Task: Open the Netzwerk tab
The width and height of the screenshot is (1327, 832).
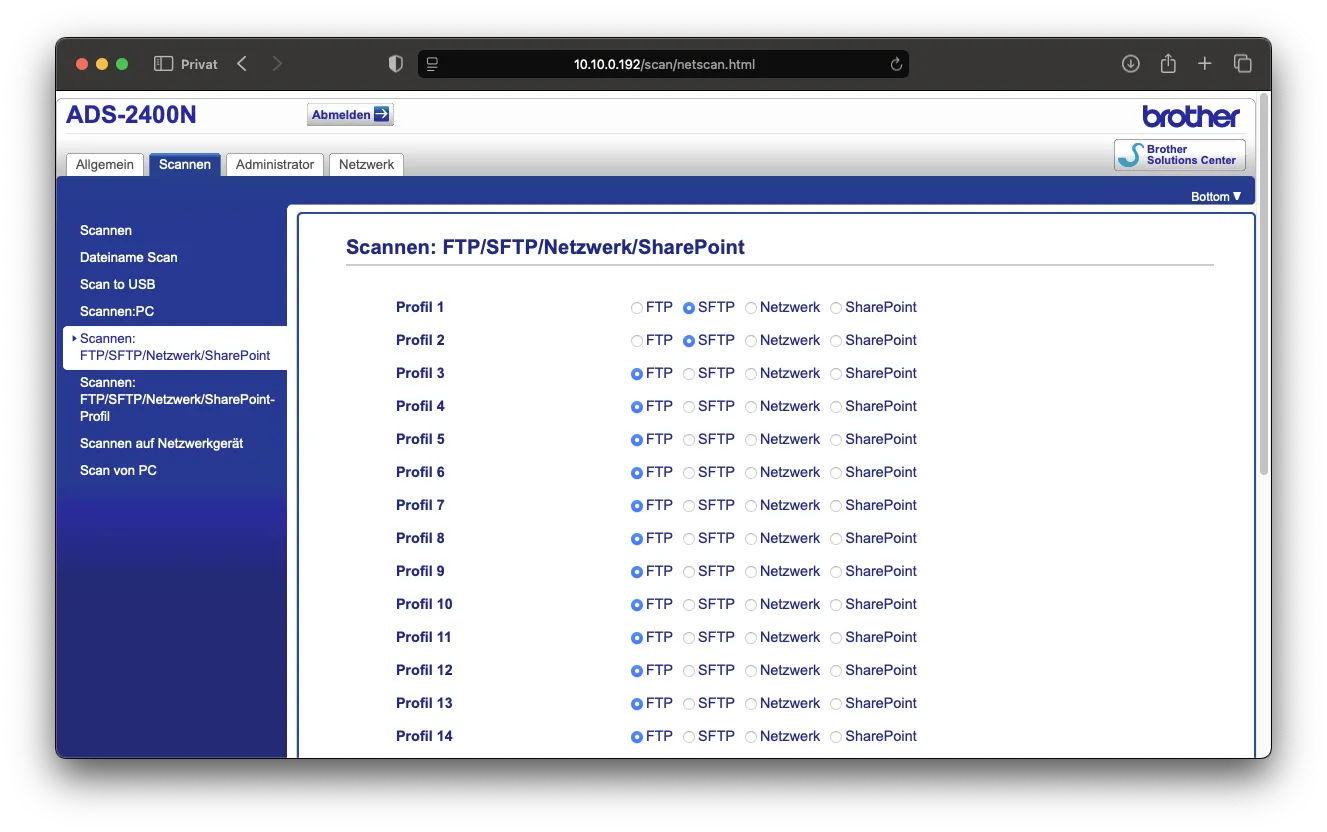Action: tap(366, 165)
